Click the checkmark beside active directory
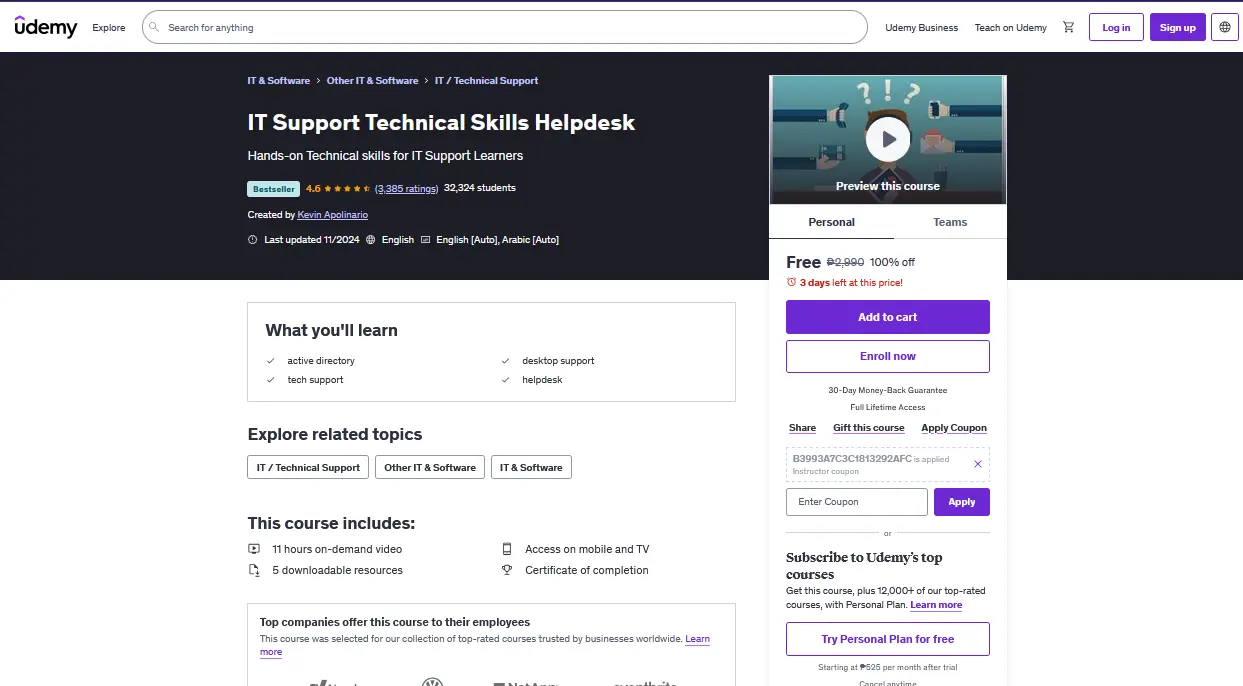The width and height of the screenshot is (1243, 686). (271, 361)
